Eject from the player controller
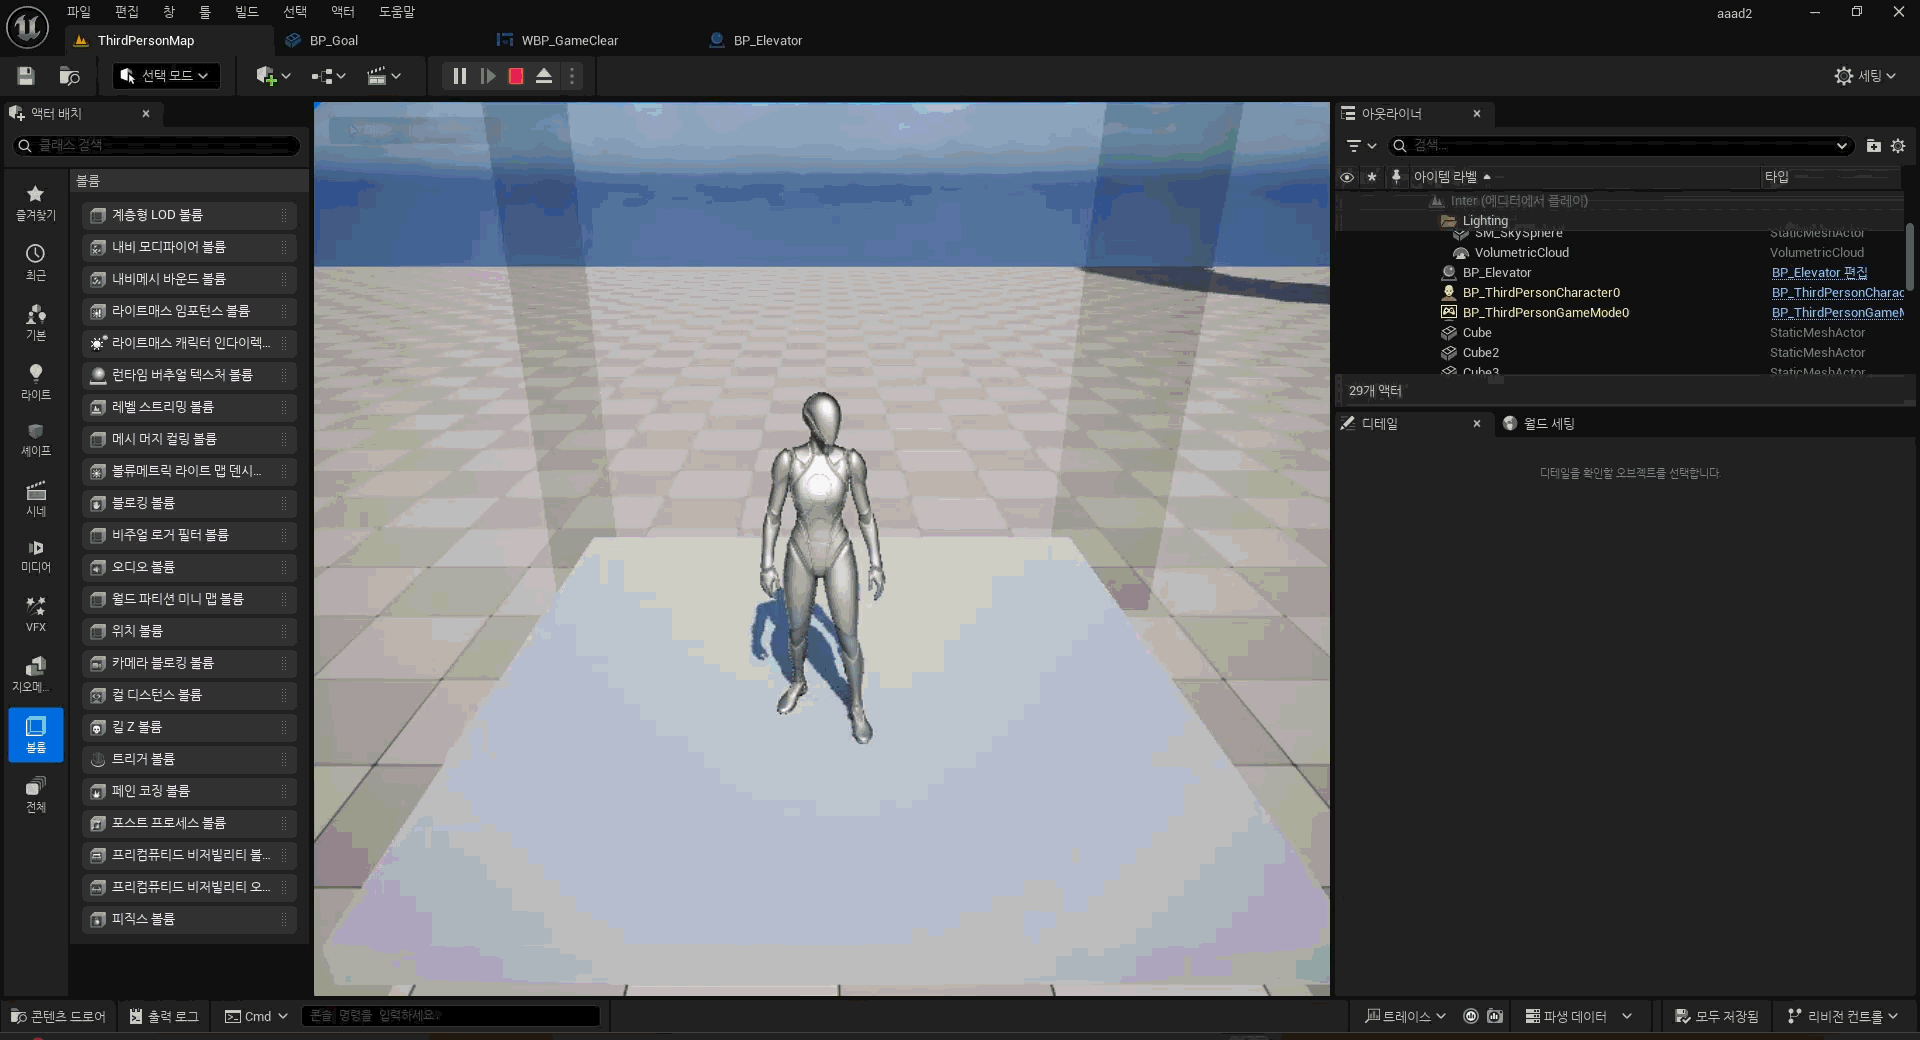The image size is (1920, 1040). click(x=544, y=76)
